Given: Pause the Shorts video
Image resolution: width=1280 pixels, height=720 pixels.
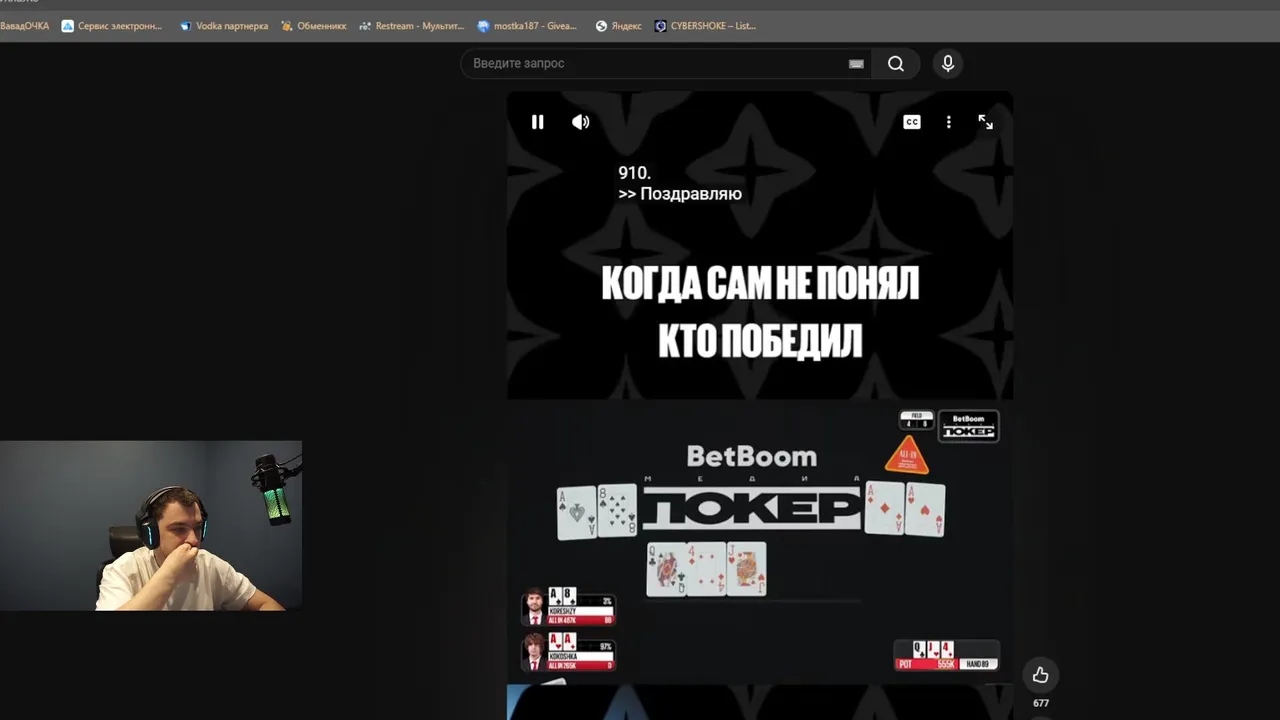Looking at the screenshot, I should click(537, 122).
